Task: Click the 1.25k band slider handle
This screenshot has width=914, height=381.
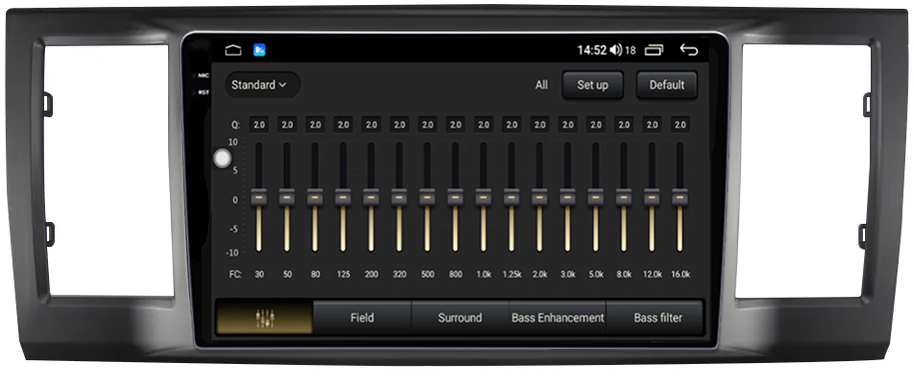Action: [511, 197]
